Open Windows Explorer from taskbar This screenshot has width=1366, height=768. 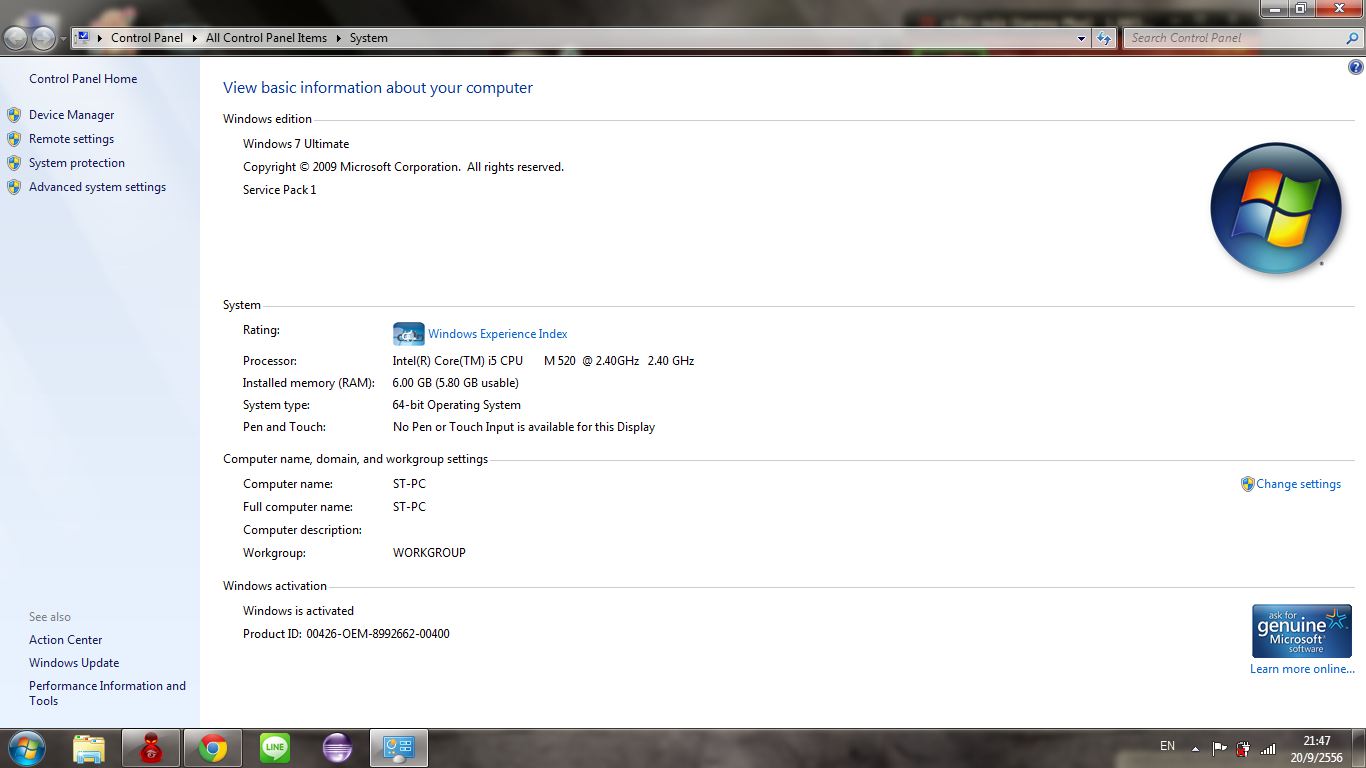pyautogui.click(x=89, y=748)
